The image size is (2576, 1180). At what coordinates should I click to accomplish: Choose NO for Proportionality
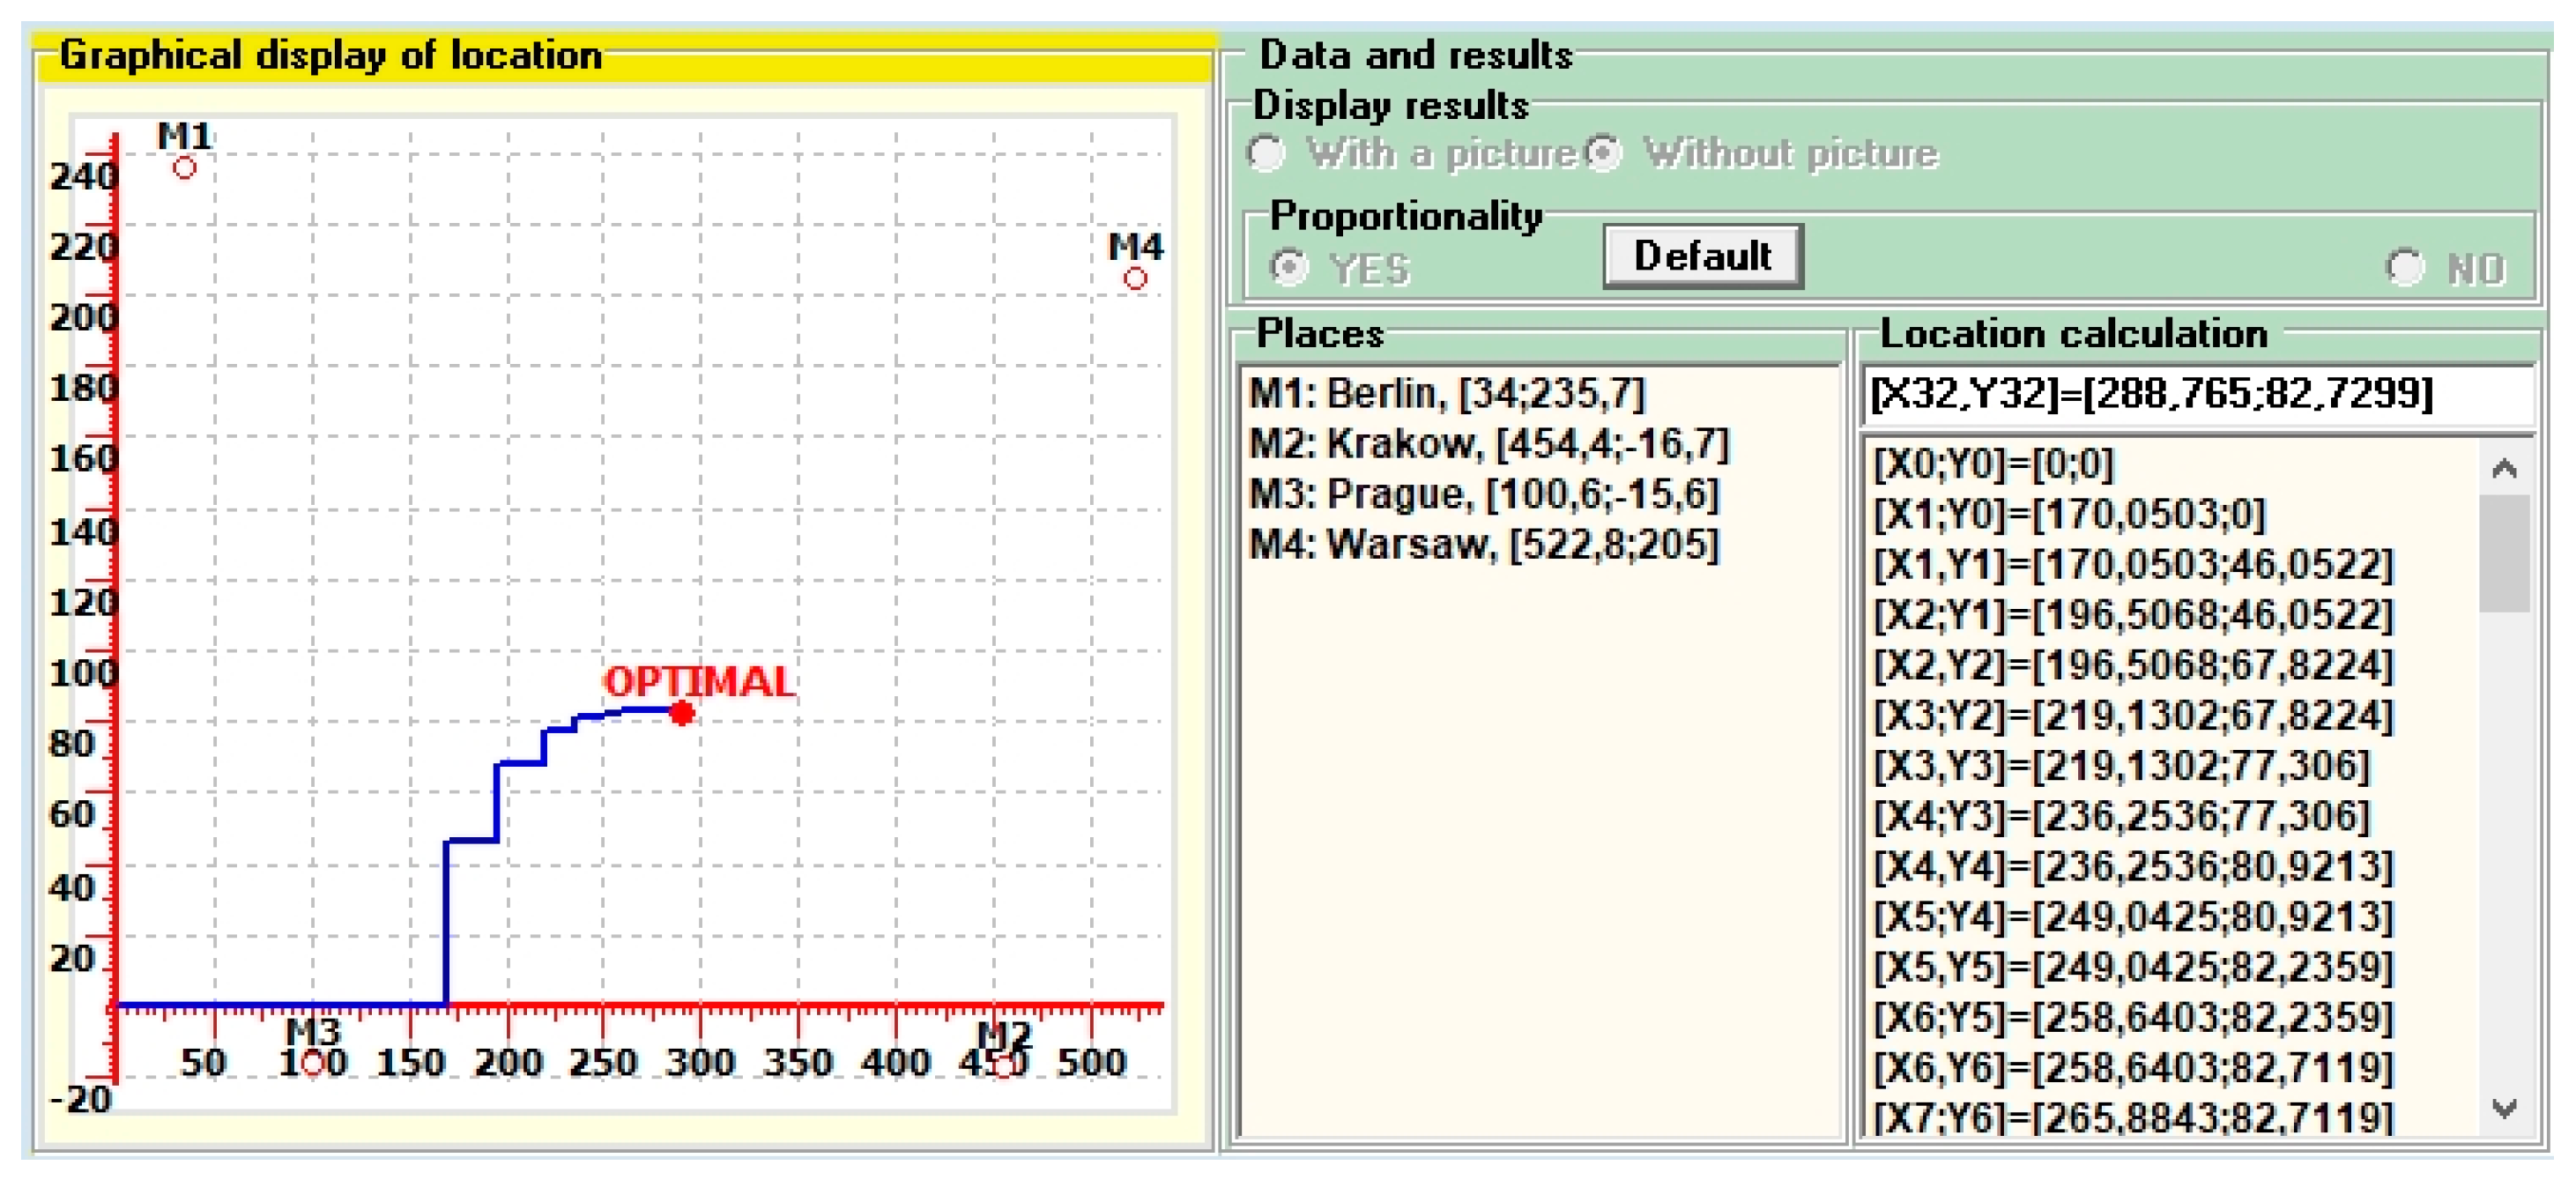[x=2405, y=268]
